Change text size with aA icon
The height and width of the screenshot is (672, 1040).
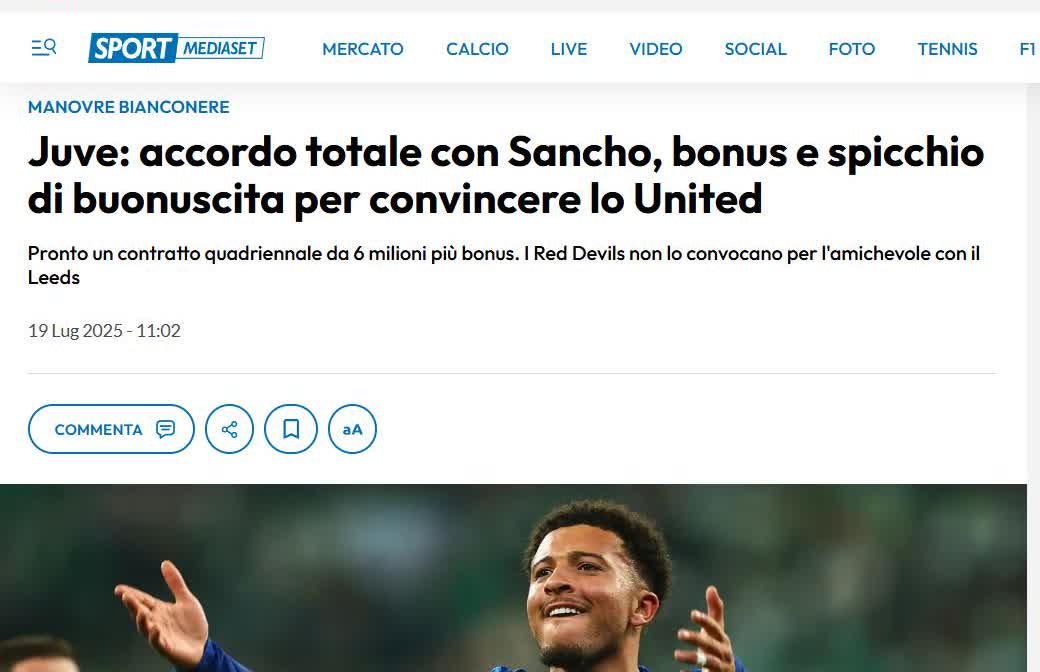pyautogui.click(x=352, y=429)
